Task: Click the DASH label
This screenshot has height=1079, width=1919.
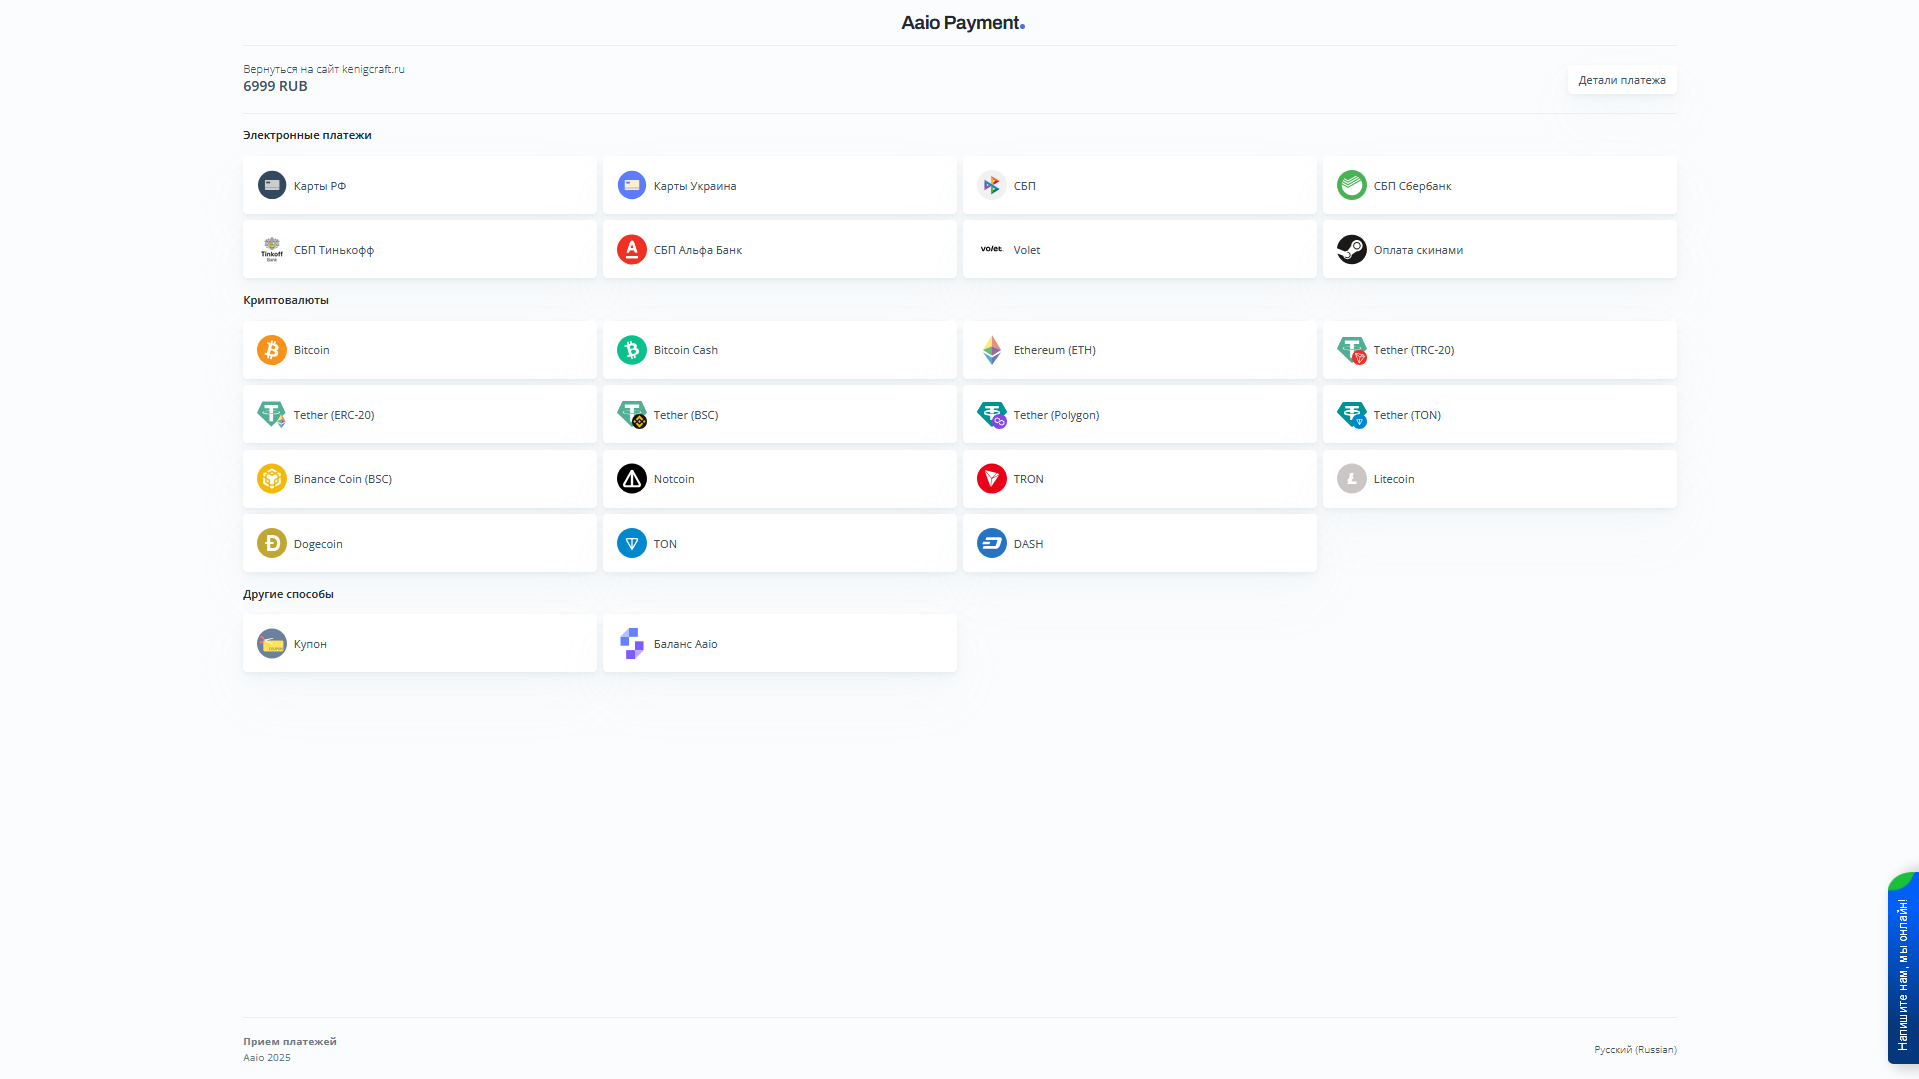Action: (1028, 544)
